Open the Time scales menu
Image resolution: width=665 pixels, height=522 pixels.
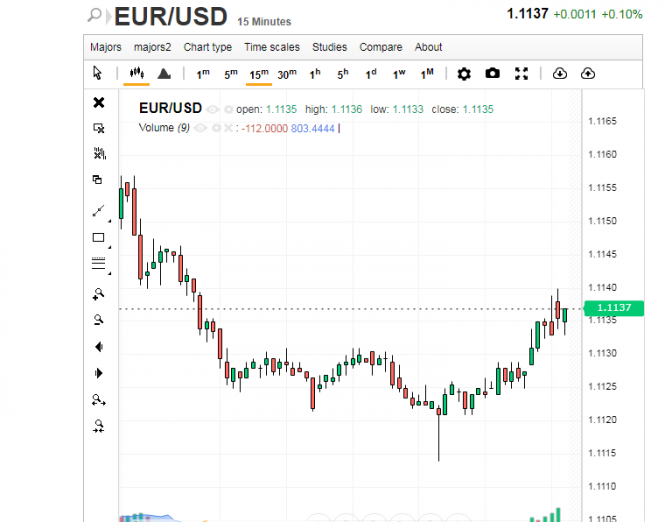click(272, 47)
